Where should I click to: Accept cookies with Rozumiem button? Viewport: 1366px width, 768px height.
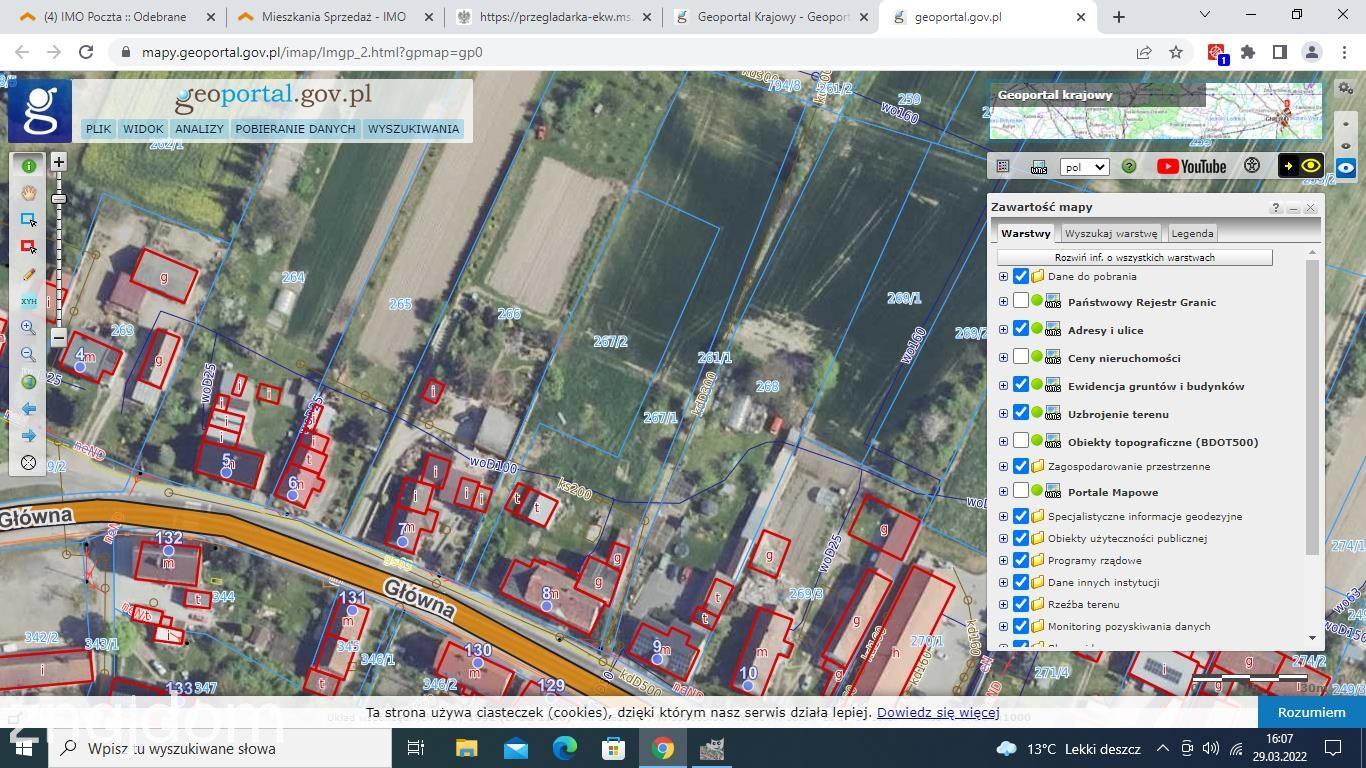(x=1311, y=712)
